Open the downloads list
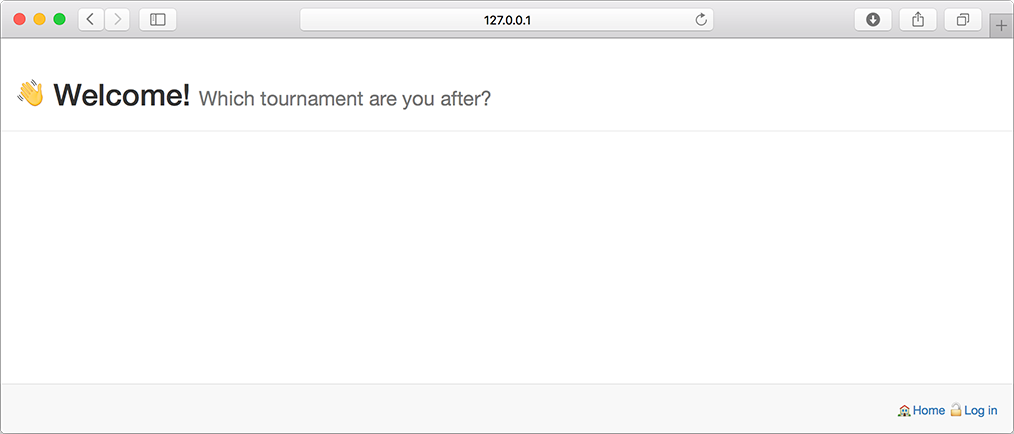Viewport: 1014px width, 434px height. point(873,20)
